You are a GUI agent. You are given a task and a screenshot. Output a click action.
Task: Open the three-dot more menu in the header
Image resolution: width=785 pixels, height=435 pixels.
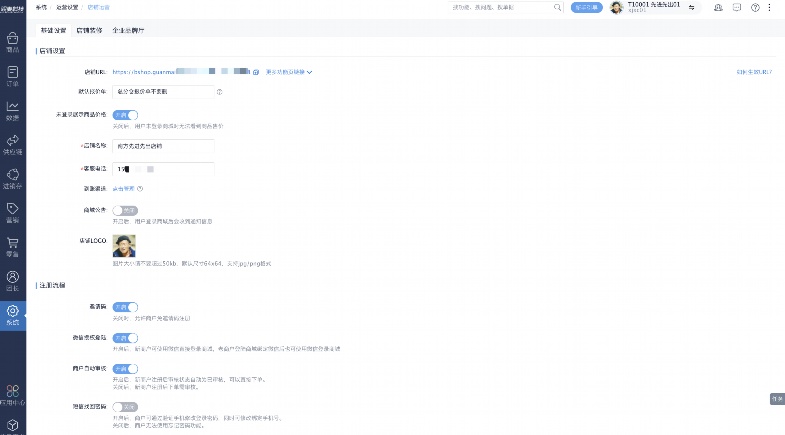(769, 8)
